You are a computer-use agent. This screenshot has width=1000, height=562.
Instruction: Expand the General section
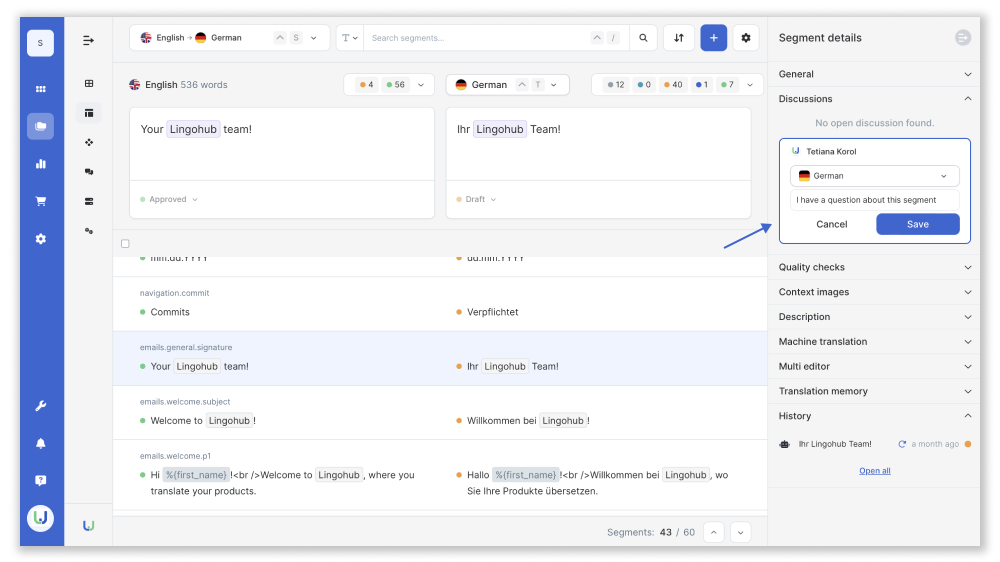(x=874, y=74)
